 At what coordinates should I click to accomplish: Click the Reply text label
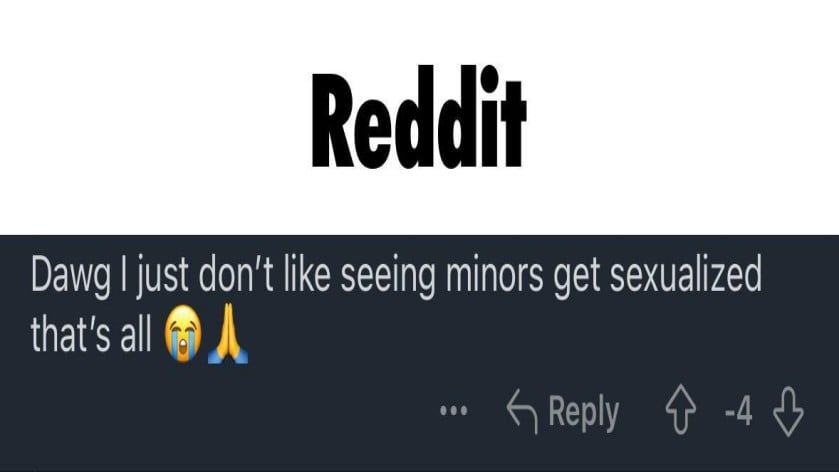click(583, 413)
